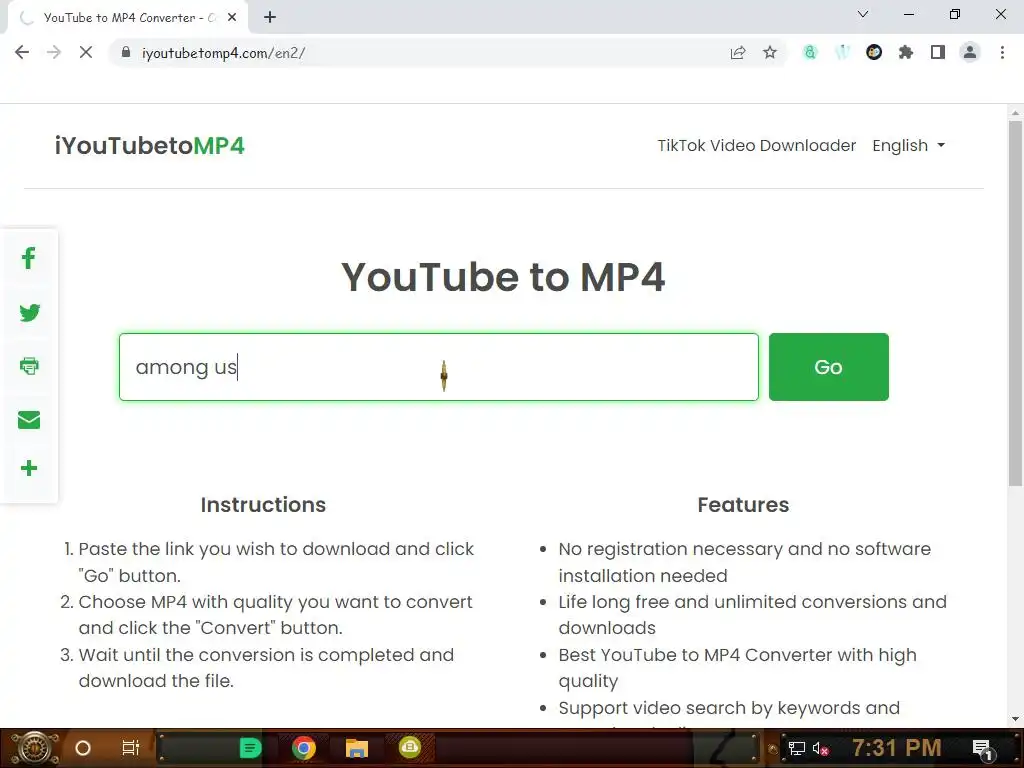The height and width of the screenshot is (768, 1024).
Task: Click the 'Choose MP4 with quality' instruction
Action: (276, 615)
